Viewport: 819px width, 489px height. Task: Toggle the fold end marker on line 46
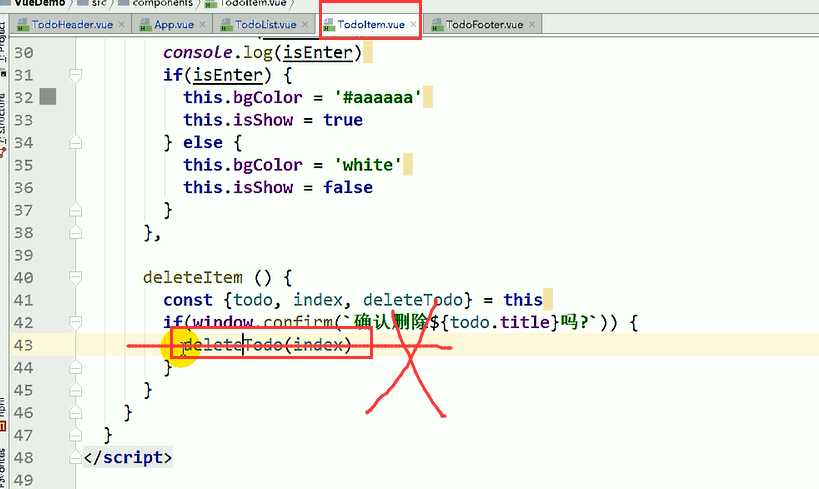(x=75, y=413)
